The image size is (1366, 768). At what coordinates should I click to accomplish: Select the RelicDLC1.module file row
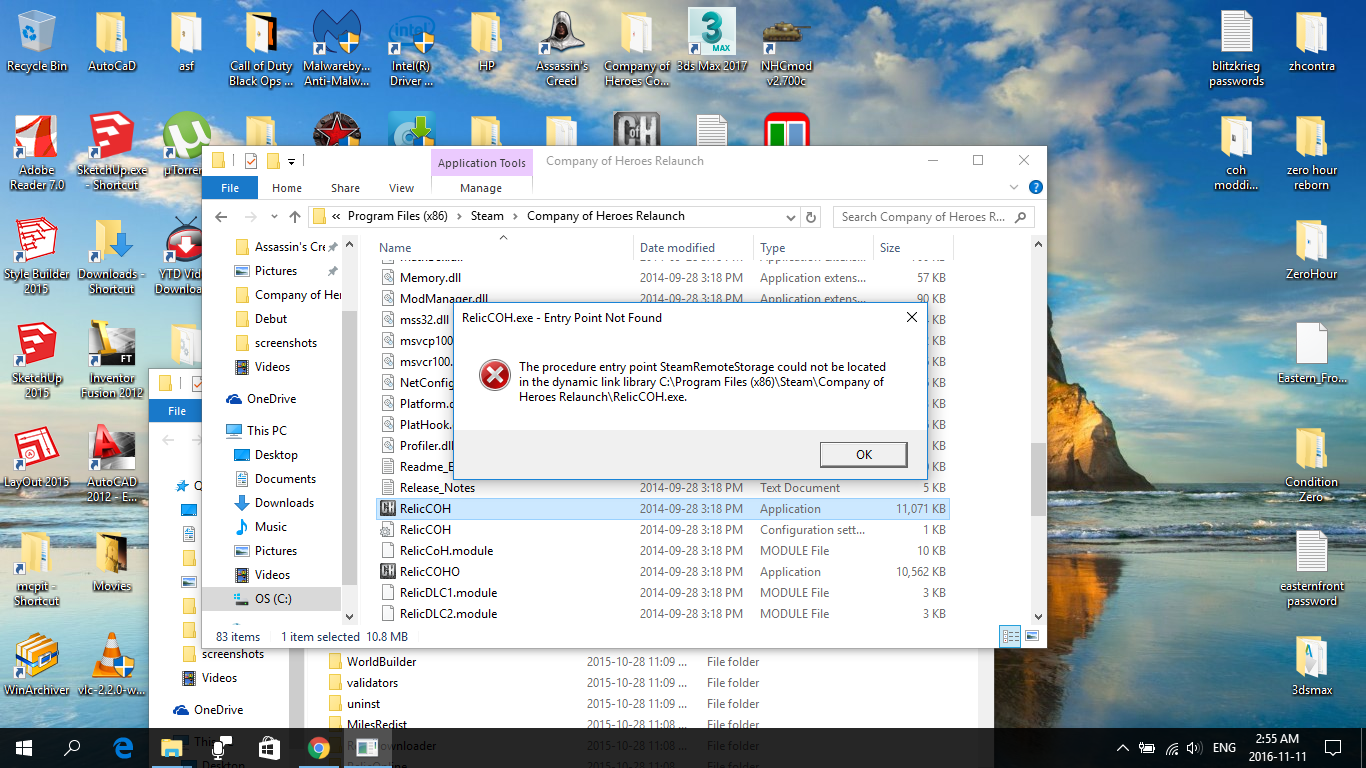click(662, 593)
